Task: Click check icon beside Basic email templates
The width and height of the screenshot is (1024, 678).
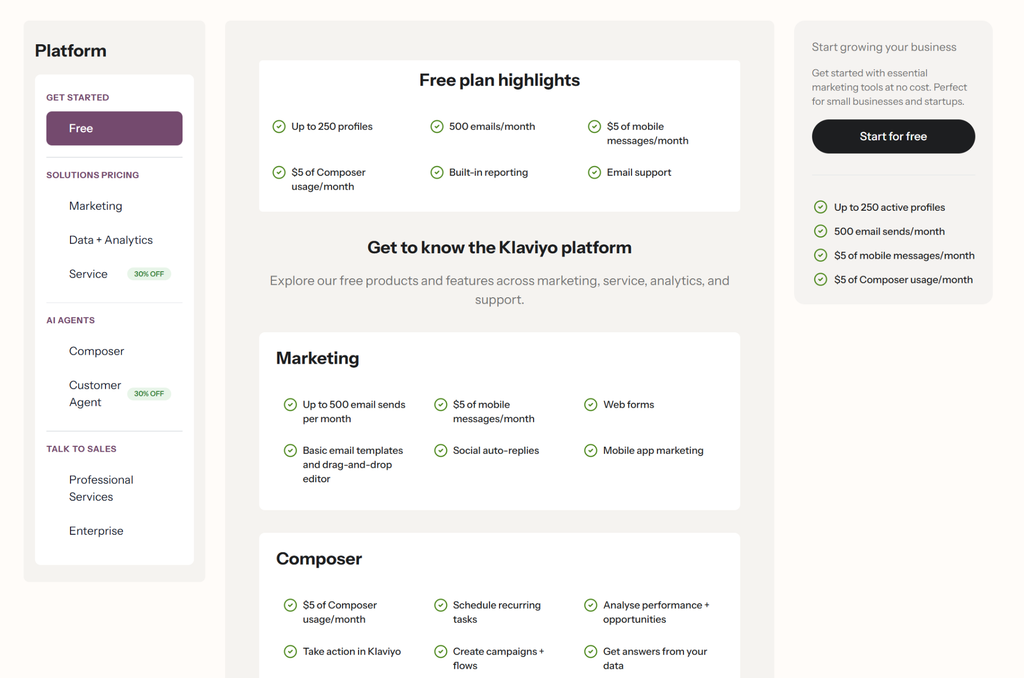Action: click(x=291, y=450)
